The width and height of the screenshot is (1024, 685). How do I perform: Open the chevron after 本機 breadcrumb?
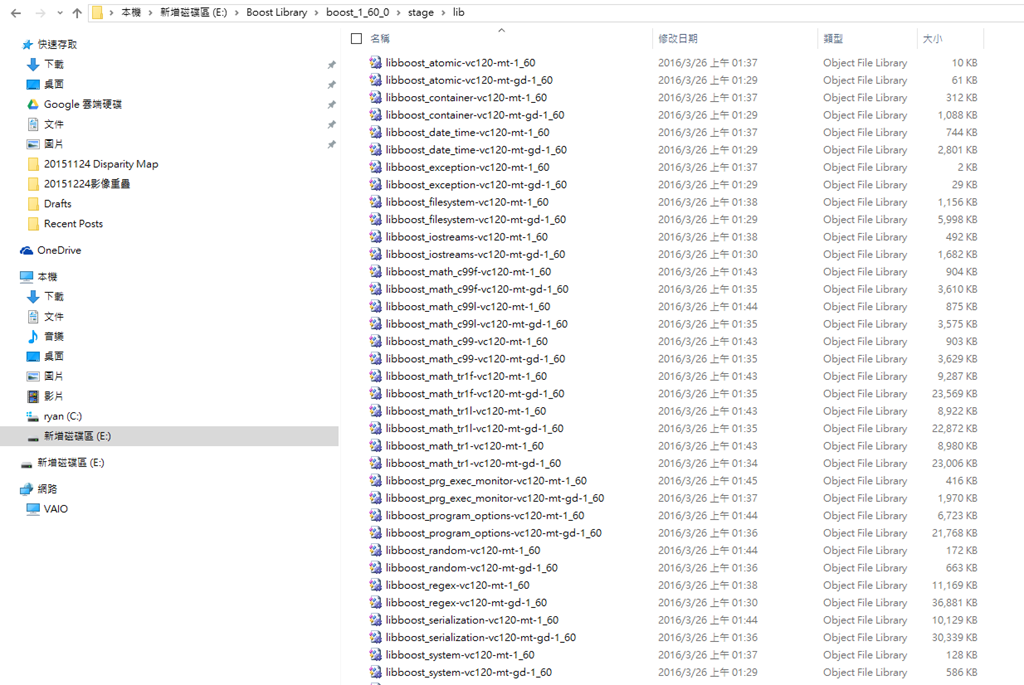pos(151,12)
